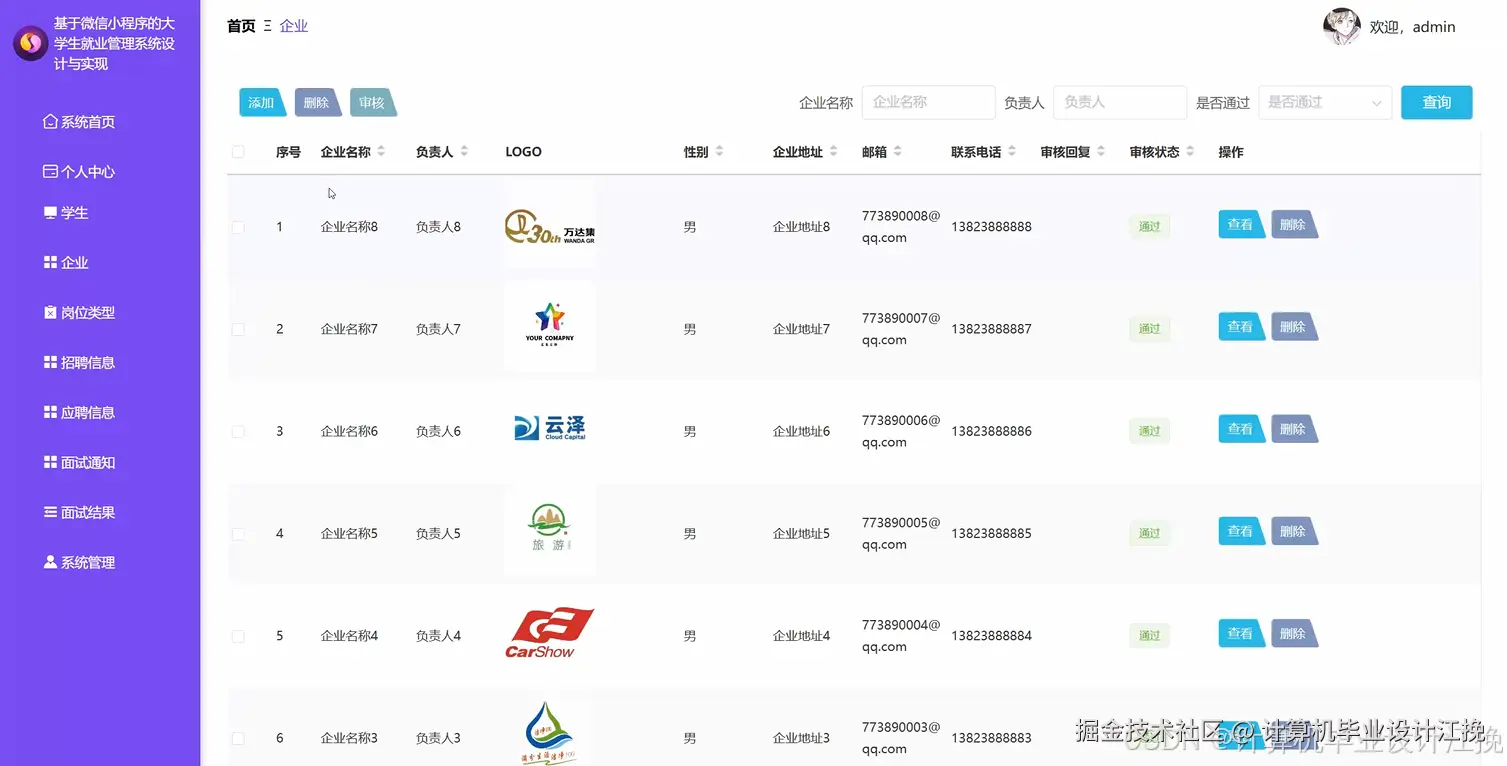The image size is (1507, 766).
Task: Toggle the select-all checkbox in table header
Action: click(x=238, y=151)
